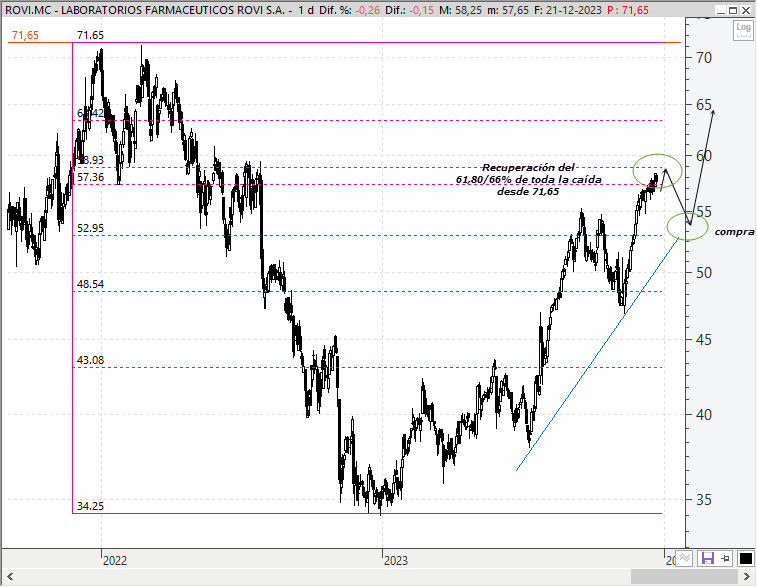Click the 65 price axis label
757x587 pixels.
click(704, 105)
